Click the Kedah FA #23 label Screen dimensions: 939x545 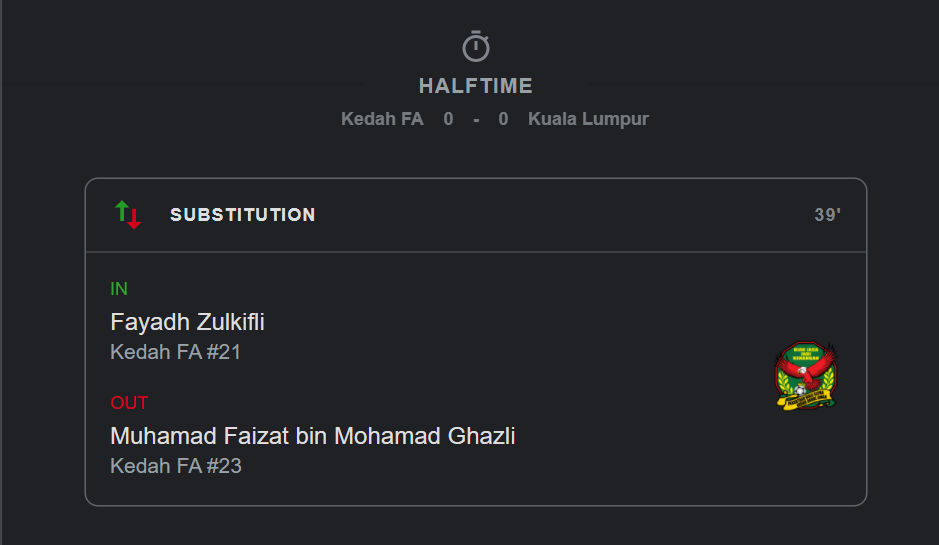(176, 466)
